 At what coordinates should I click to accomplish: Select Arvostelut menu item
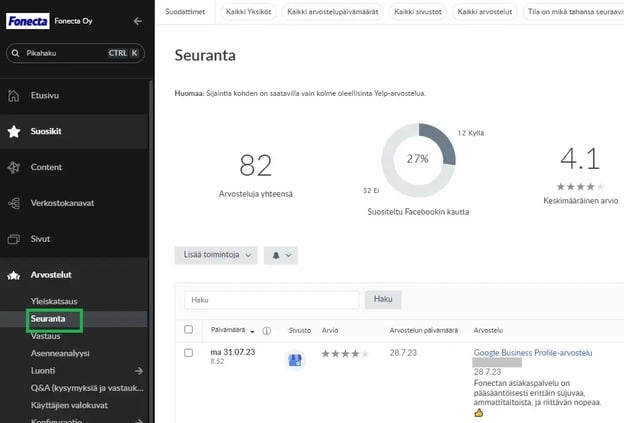tap(51, 275)
